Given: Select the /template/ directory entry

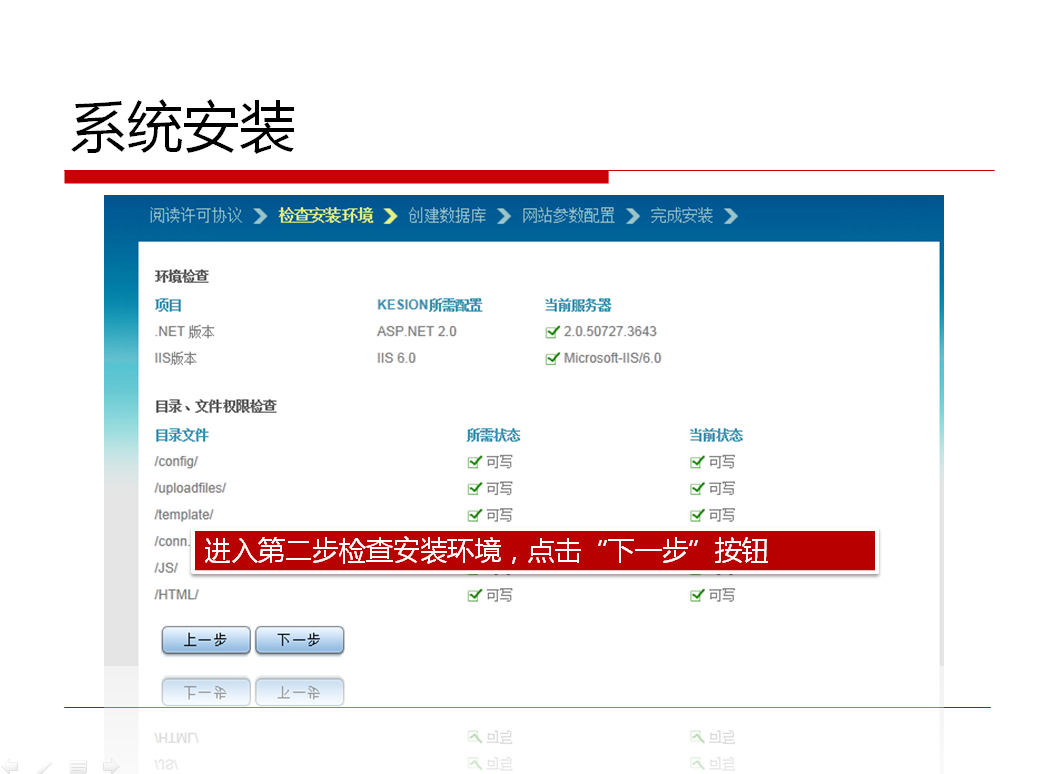Looking at the screenshot, I should pyautogui.click(x=184, y=515).
